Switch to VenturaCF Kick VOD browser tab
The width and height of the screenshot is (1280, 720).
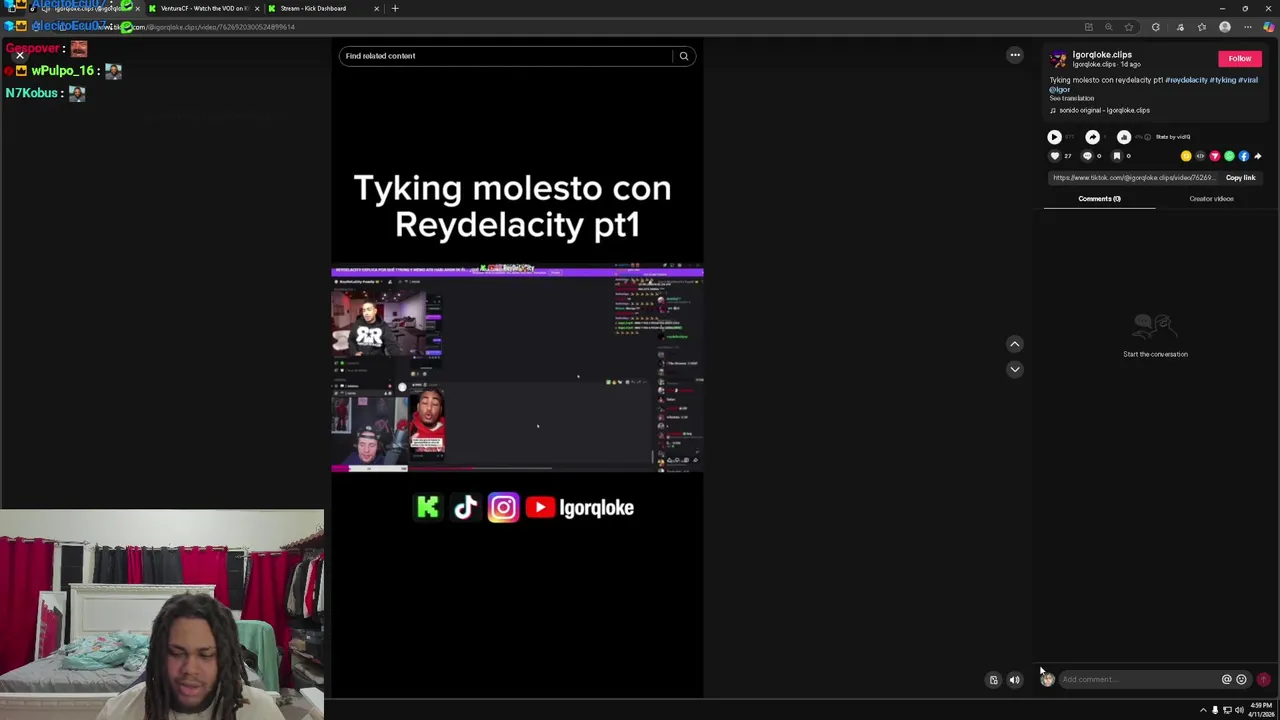coord(204,8)
